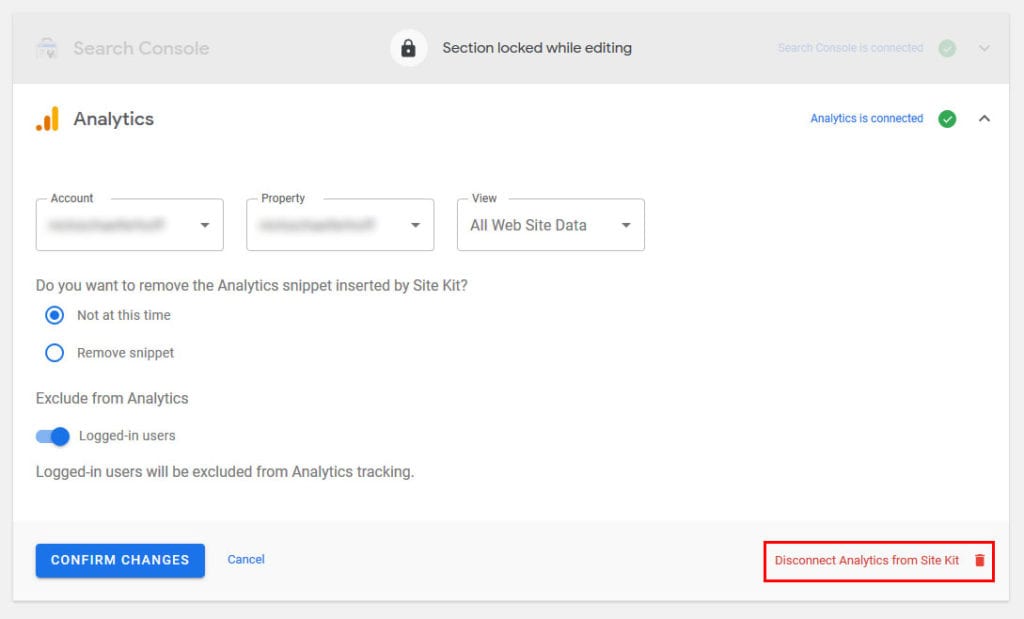Click Disconnect Analytics from Site Kit

[x=869, y=560]
